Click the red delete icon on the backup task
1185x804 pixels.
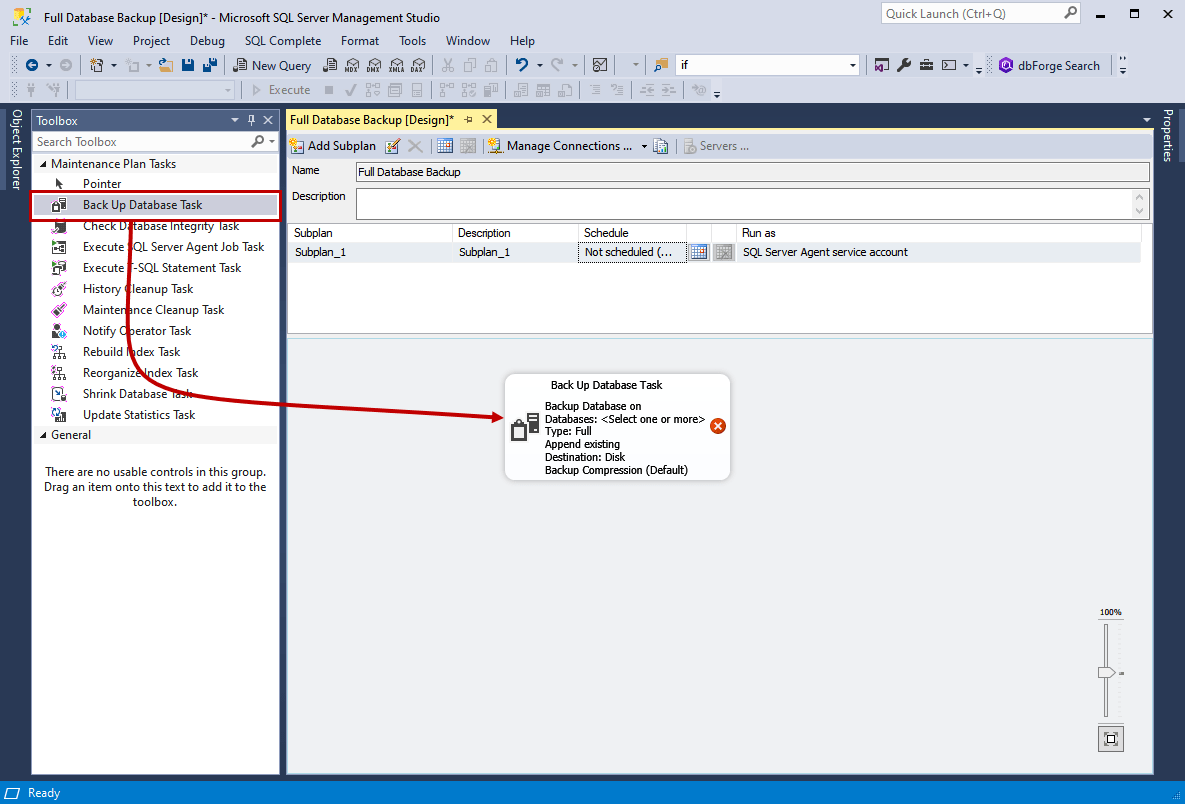point(717,425)
